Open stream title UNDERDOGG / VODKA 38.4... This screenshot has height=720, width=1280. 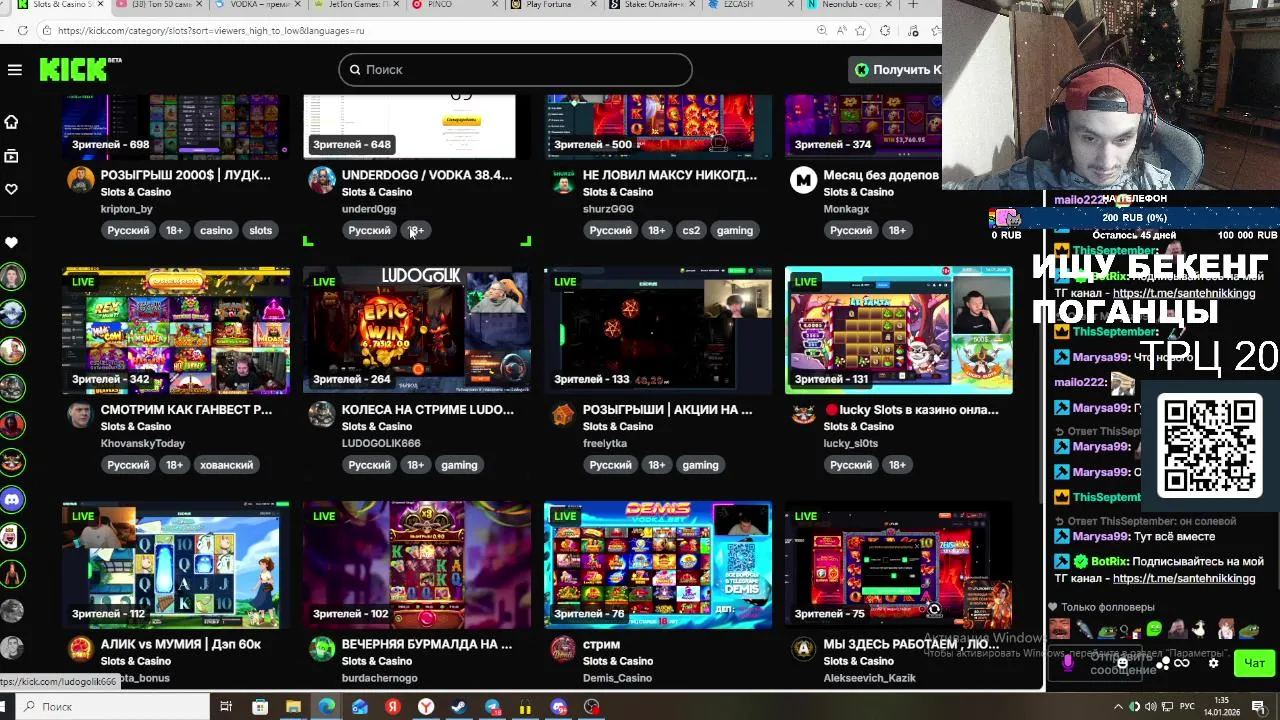(427, 175)
